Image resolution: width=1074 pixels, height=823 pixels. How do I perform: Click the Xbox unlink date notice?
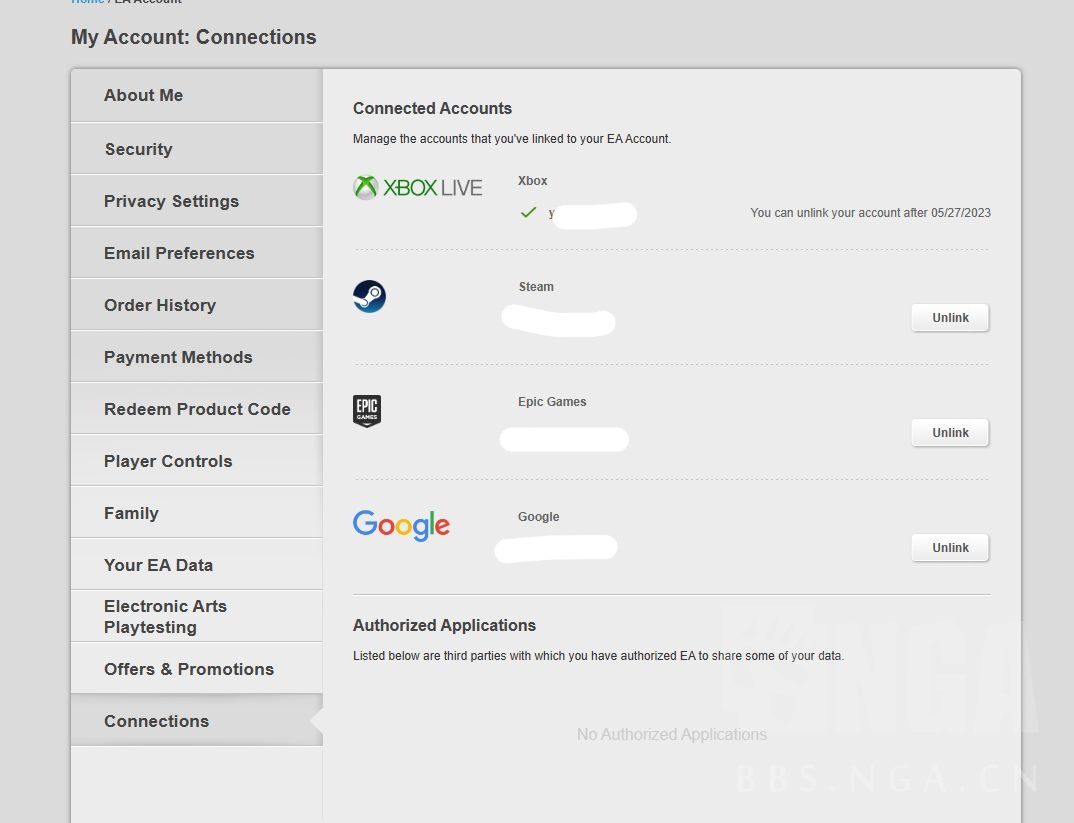tap(870, 213)
